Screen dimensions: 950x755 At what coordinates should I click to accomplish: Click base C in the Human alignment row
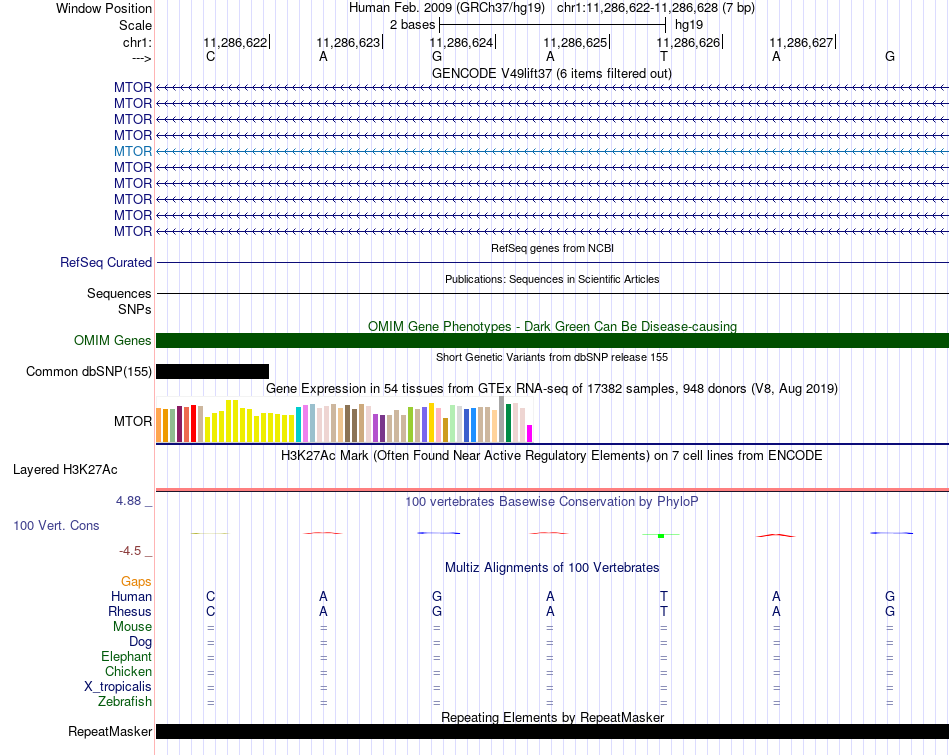pos(210,596)
